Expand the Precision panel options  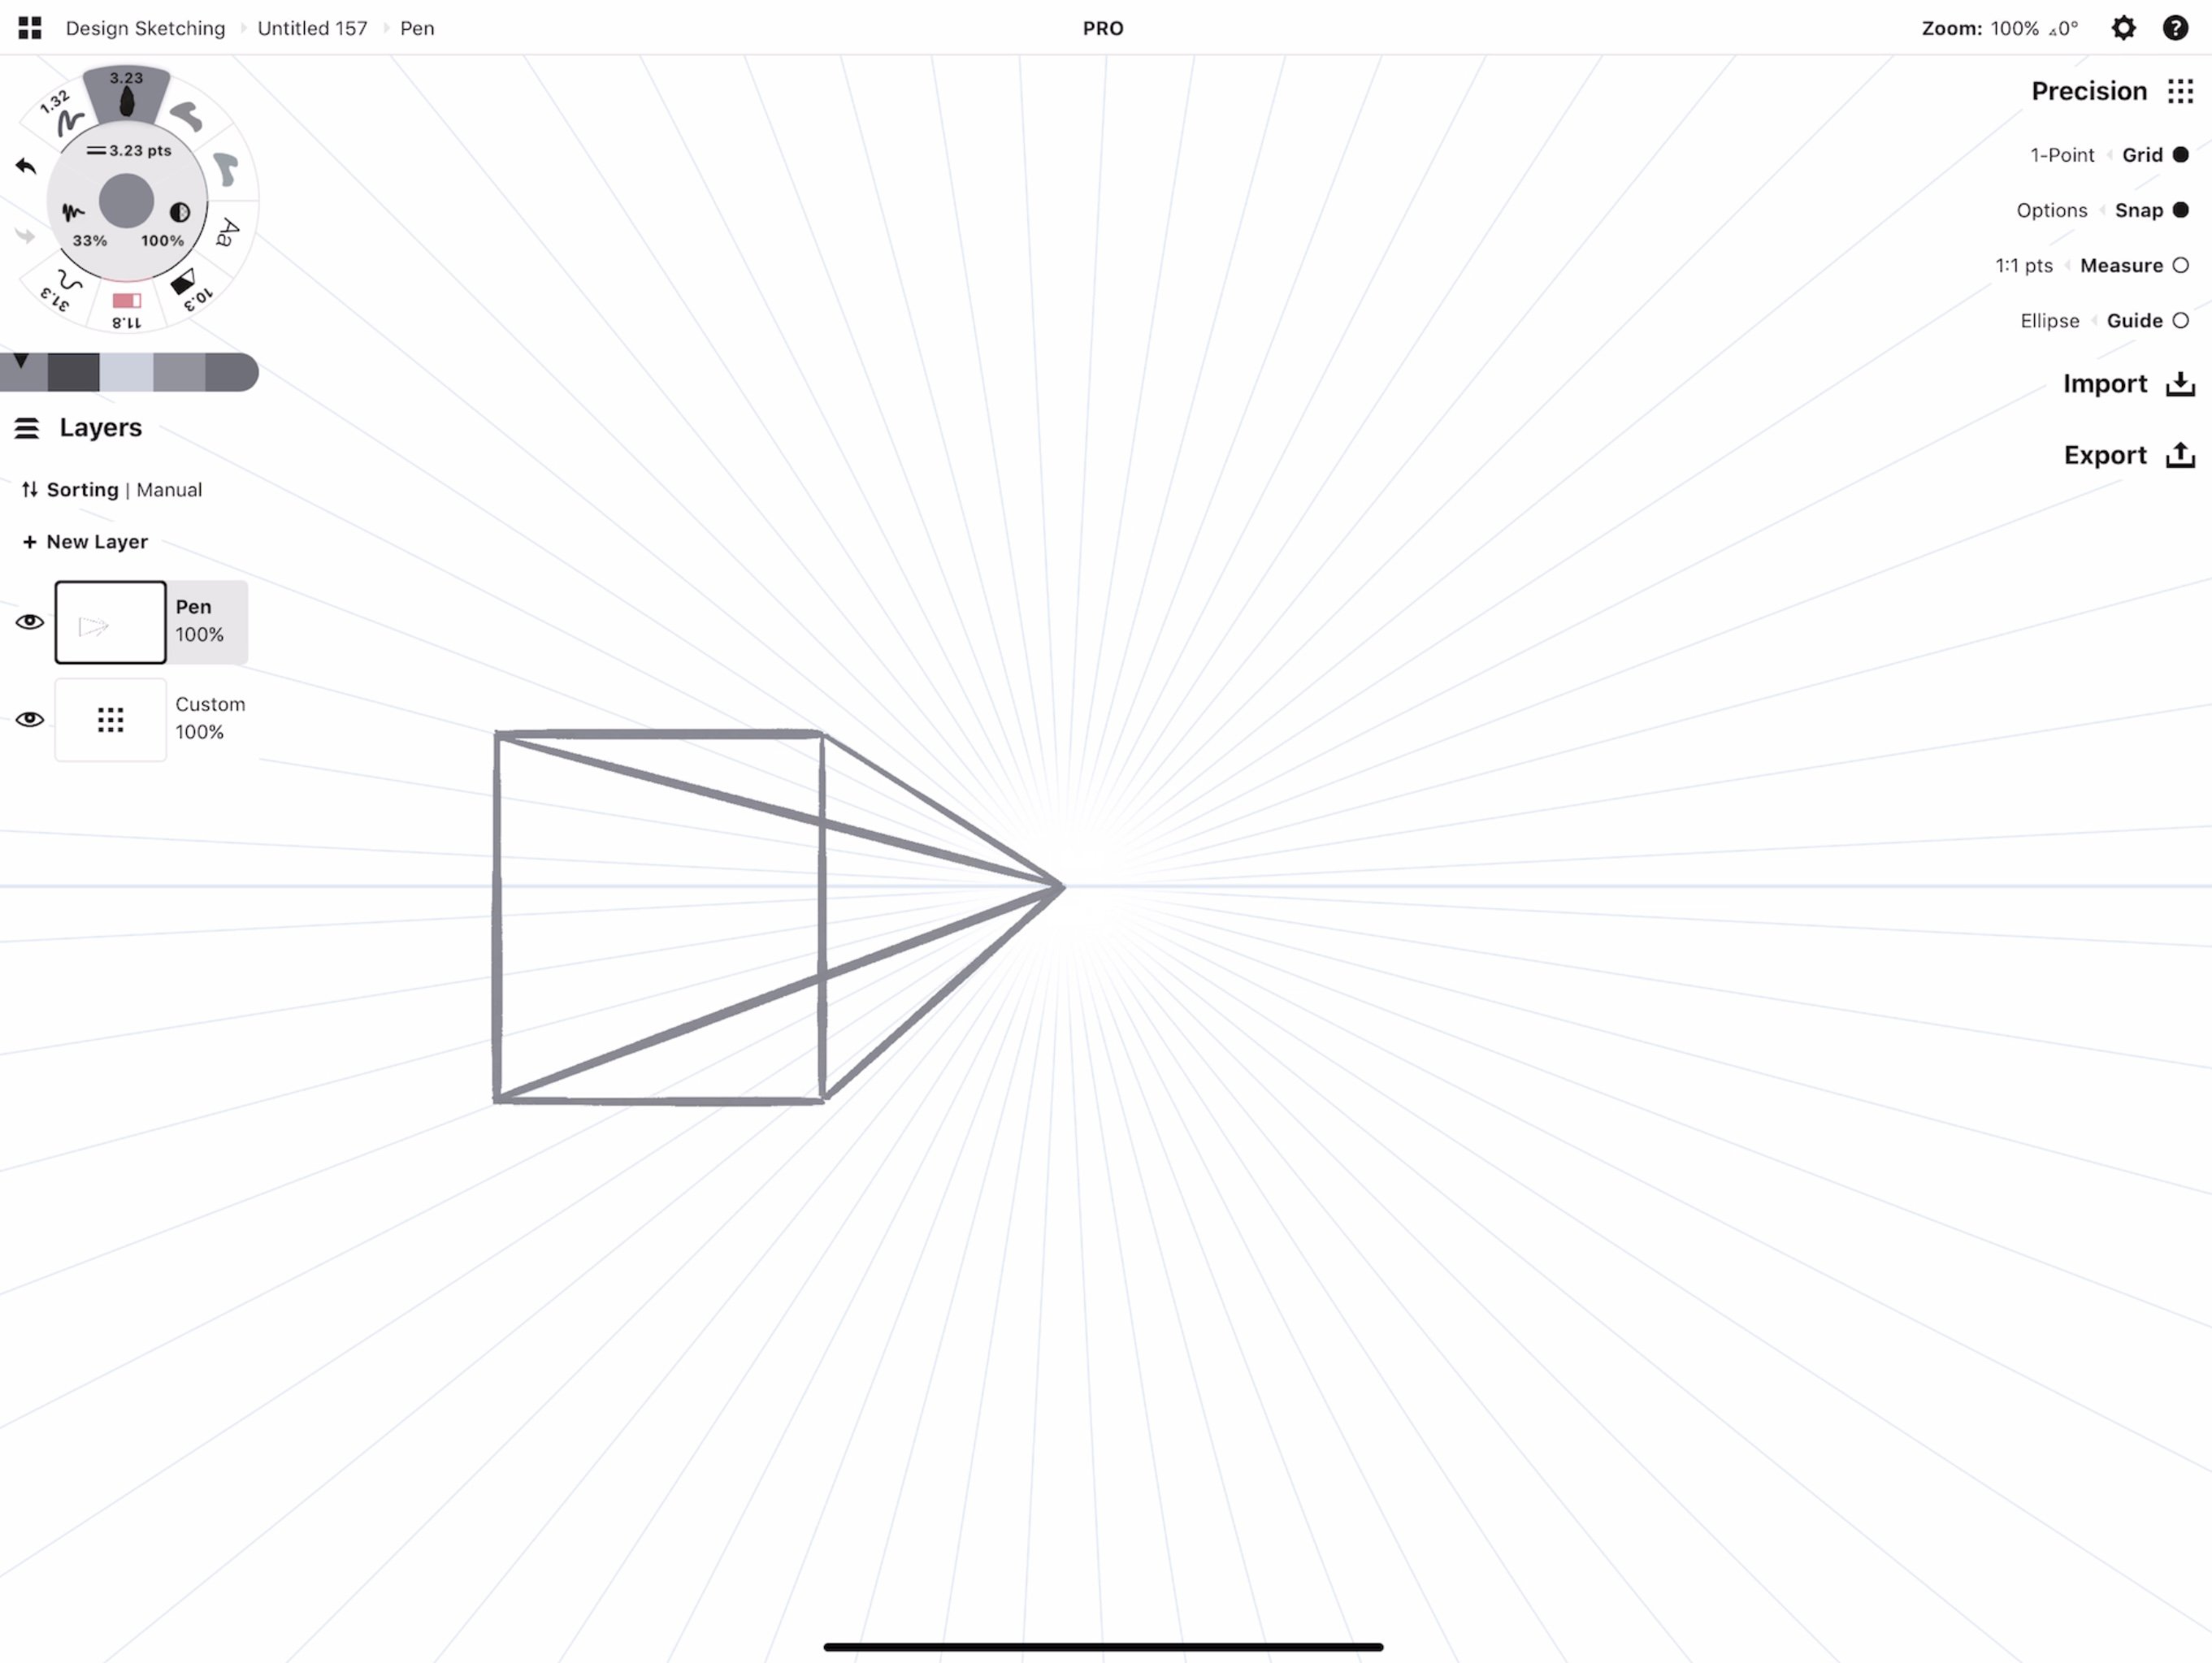[2180, 89]
